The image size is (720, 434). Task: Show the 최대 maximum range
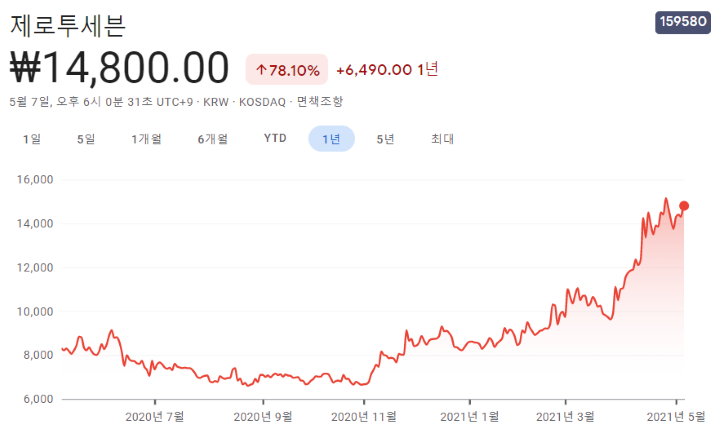[442, 139]
